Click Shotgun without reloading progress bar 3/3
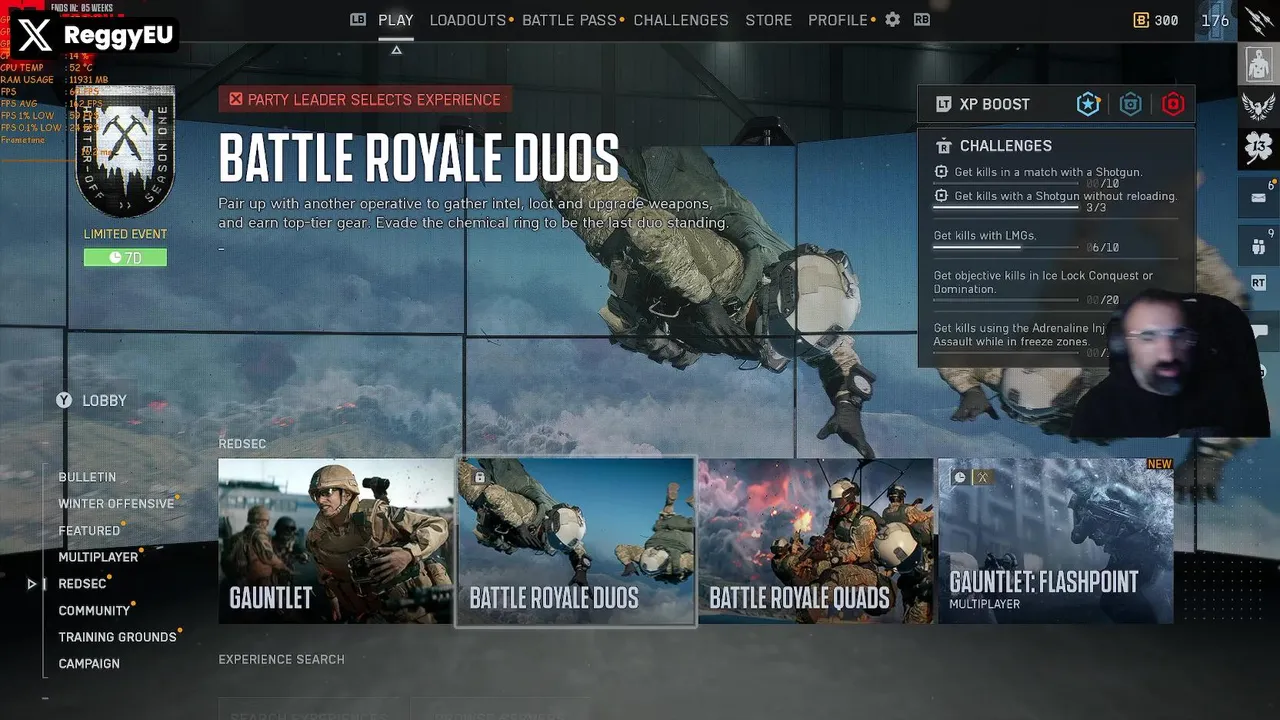Viewport: 1280px width, 720px height. 1006,208
